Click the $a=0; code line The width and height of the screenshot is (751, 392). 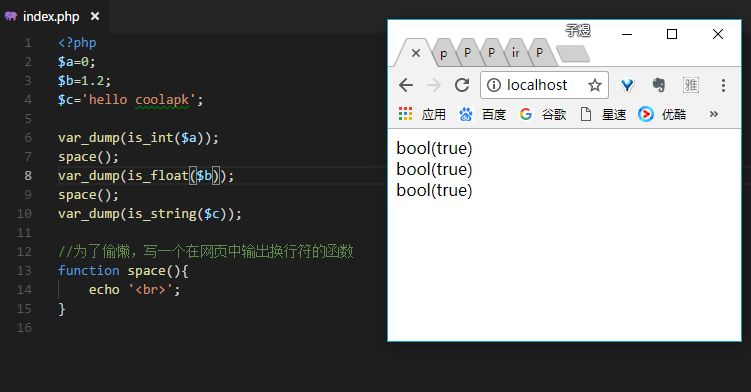pos(77,62)
